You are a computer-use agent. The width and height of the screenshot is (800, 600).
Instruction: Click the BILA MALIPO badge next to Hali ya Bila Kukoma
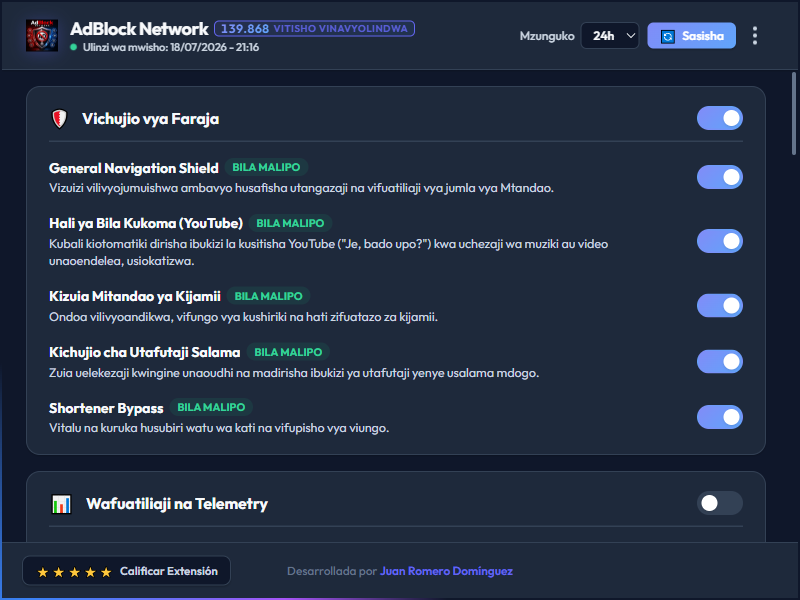pos(290,223)
